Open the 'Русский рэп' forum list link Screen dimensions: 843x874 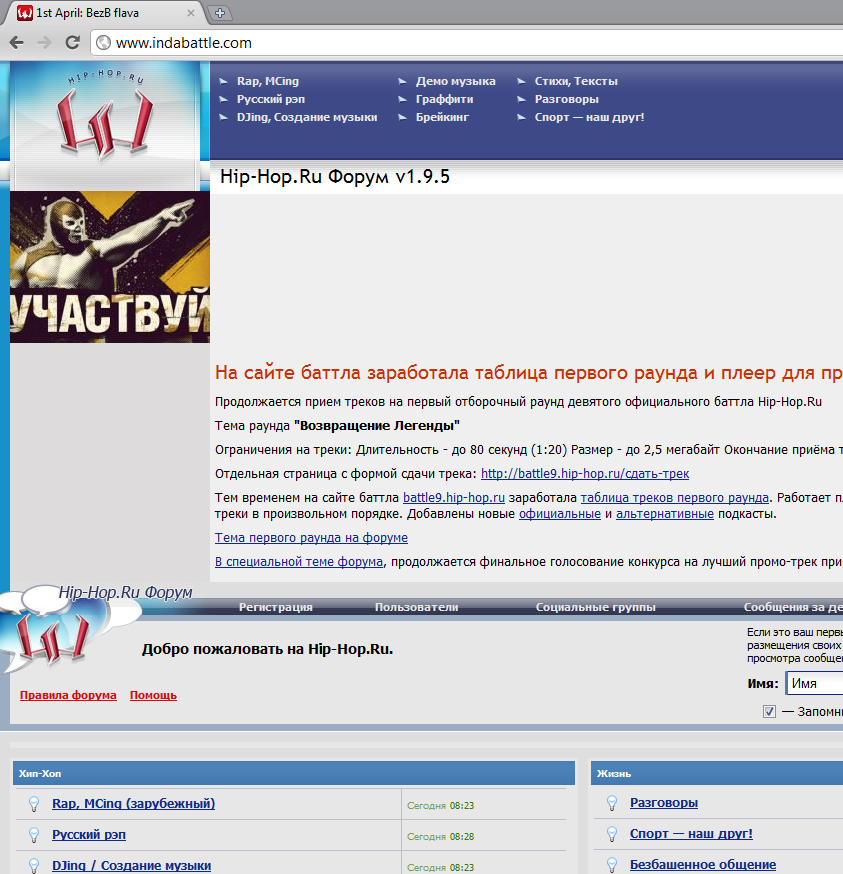(x=89, y=835)
